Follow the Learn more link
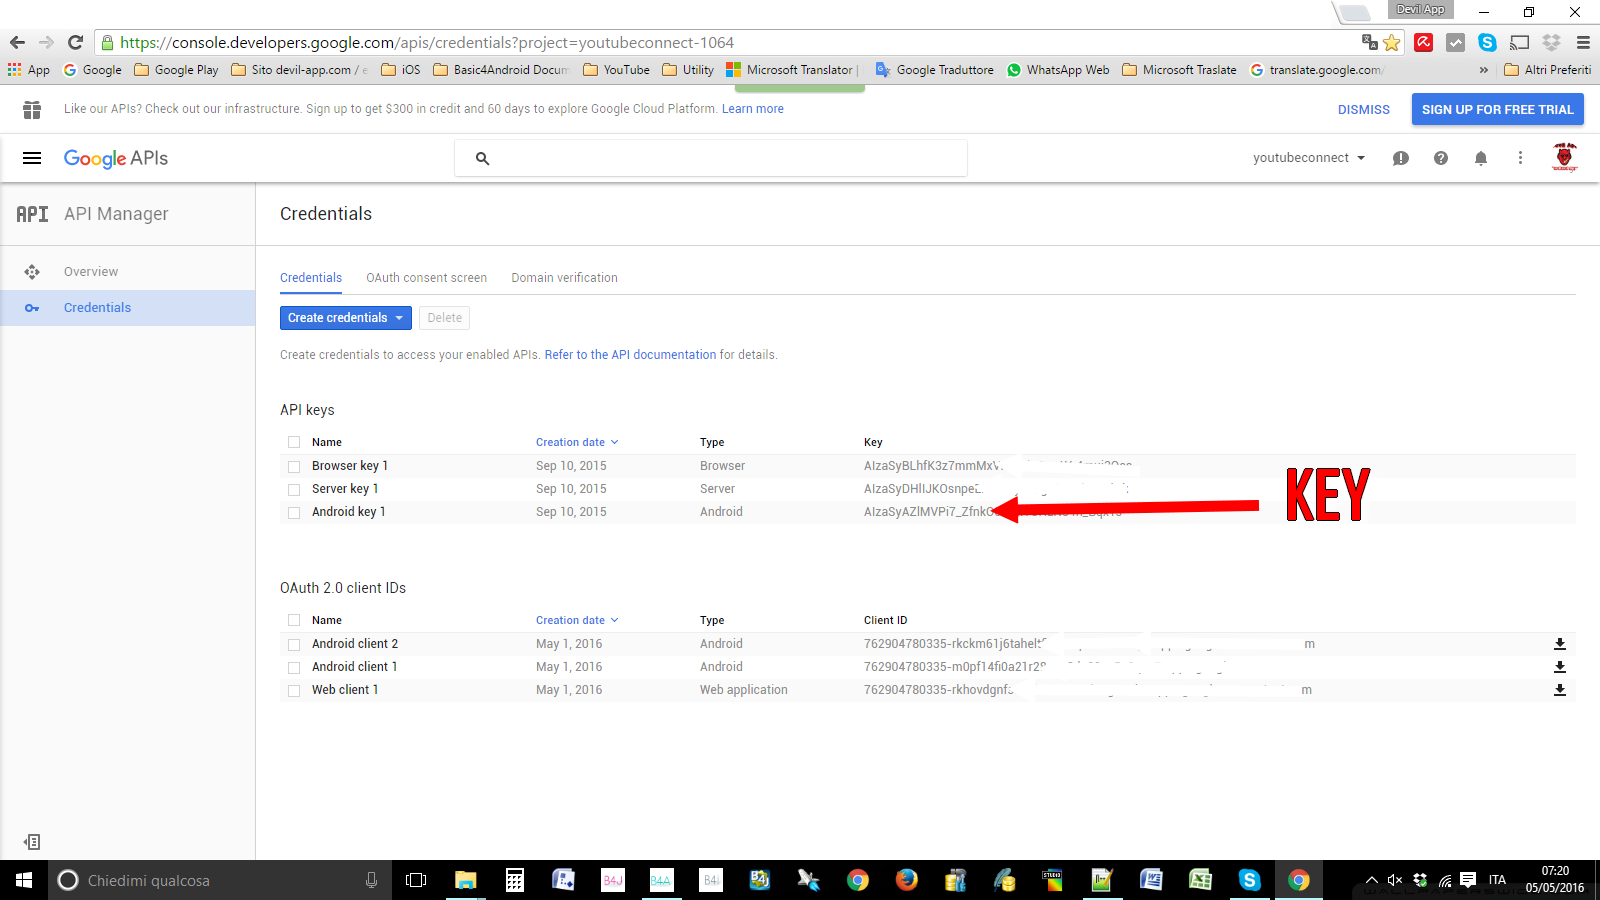Image resolution: width=1600 pixels, height=900 pixels. (x=753, y=109)
